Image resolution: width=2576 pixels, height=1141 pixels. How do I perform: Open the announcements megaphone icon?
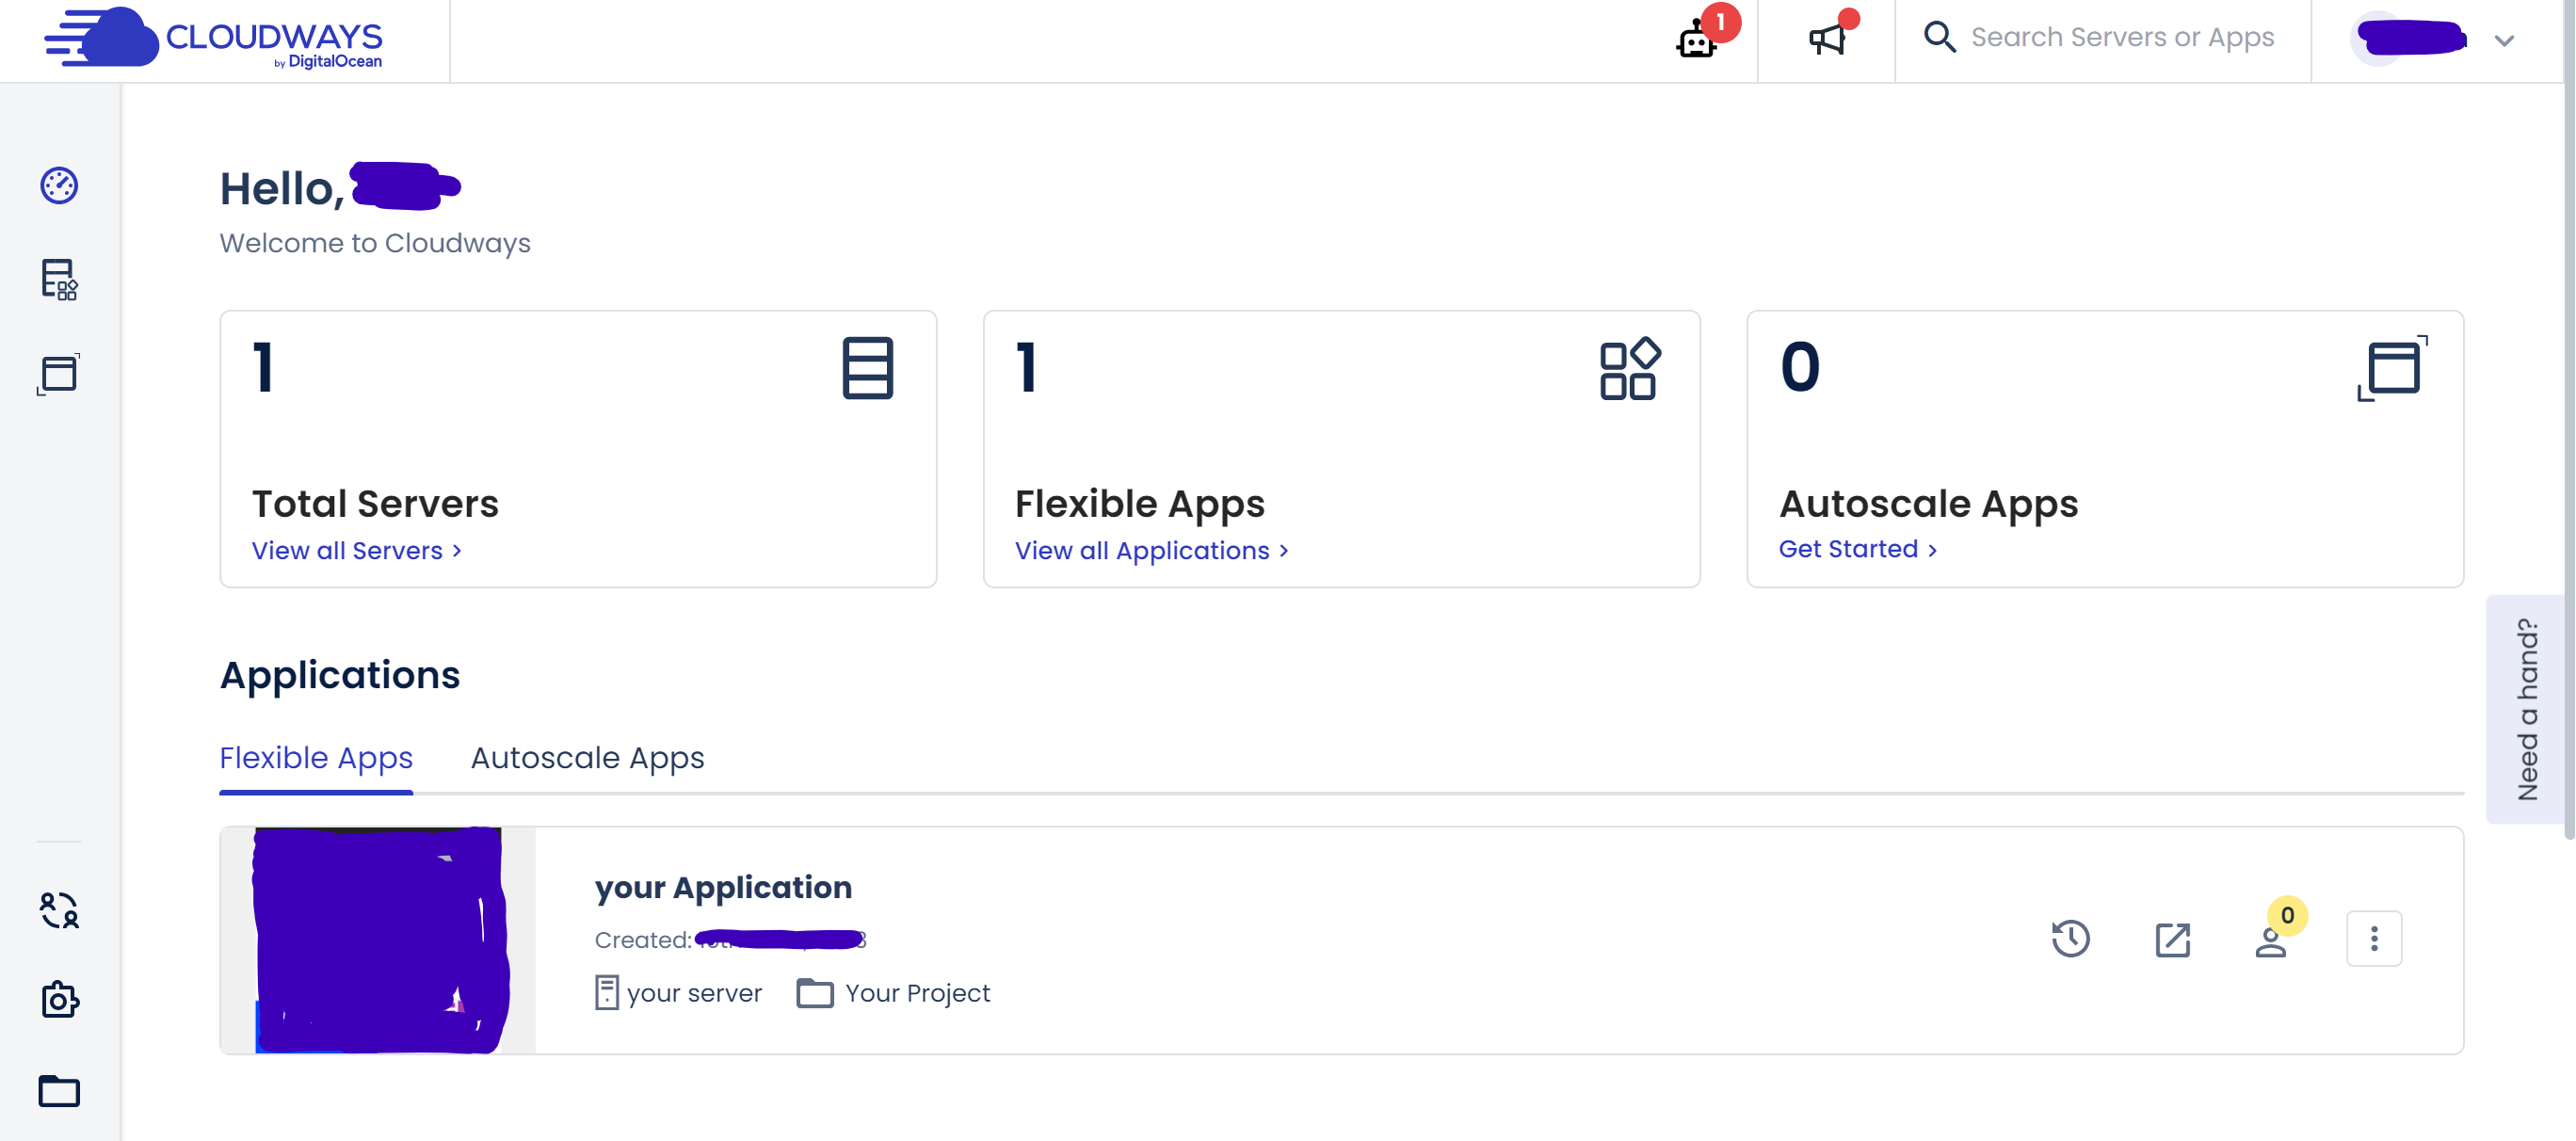1827,40
